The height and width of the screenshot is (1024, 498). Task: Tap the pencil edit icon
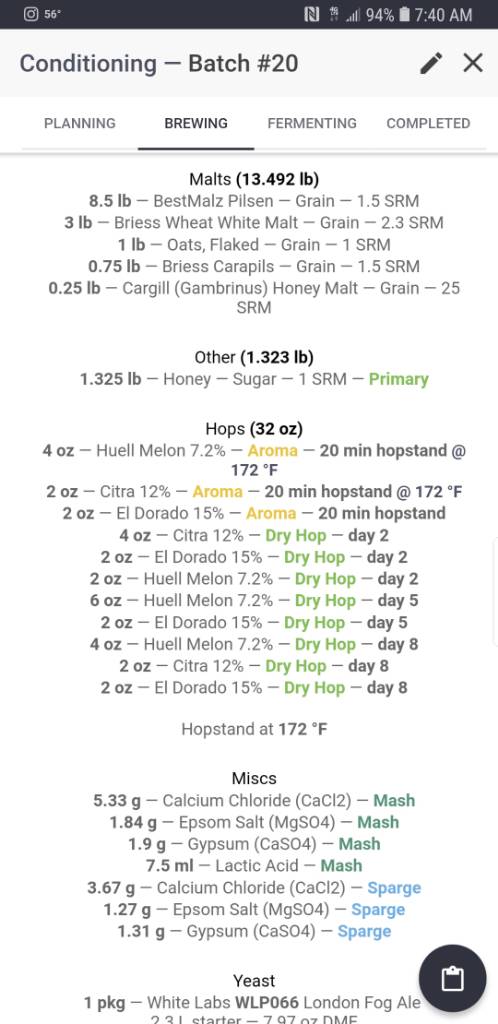point(431,63)
